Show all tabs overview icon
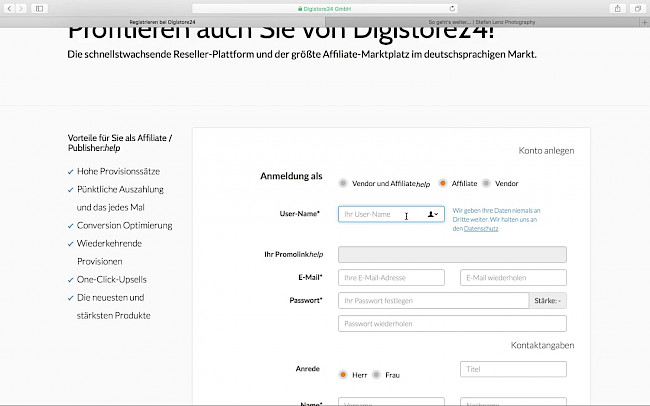 coord(638,8)
